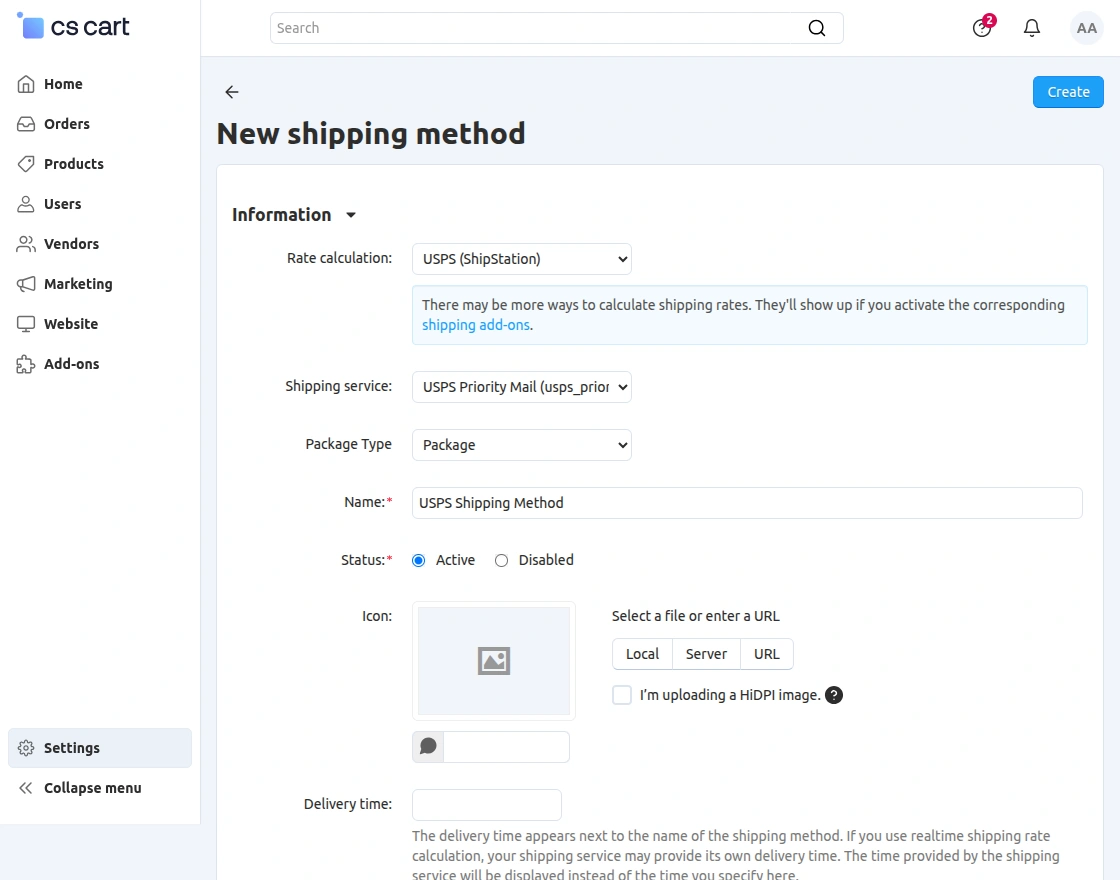Click the New shipping method heading
The width and height of the screenshot is (1120, 880).
[x=371, y=134]
